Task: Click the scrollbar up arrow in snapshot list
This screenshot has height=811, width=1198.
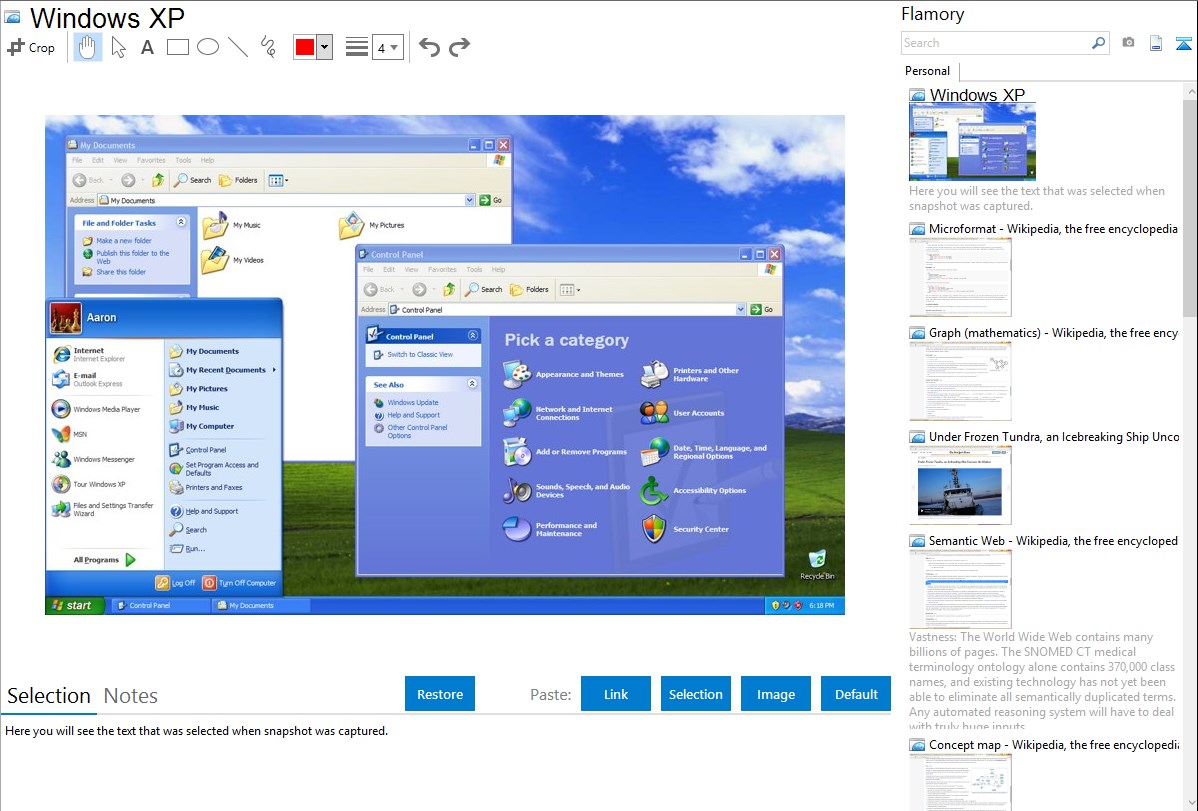Action: pyautogui.click(x=1190, y=91)
